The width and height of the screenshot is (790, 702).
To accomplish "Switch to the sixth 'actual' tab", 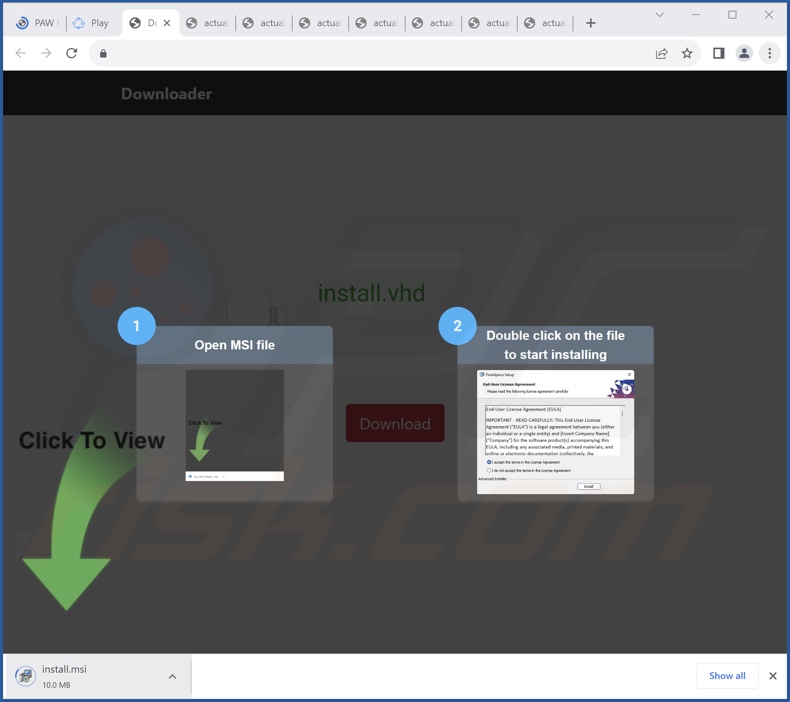I will [489, 23].
